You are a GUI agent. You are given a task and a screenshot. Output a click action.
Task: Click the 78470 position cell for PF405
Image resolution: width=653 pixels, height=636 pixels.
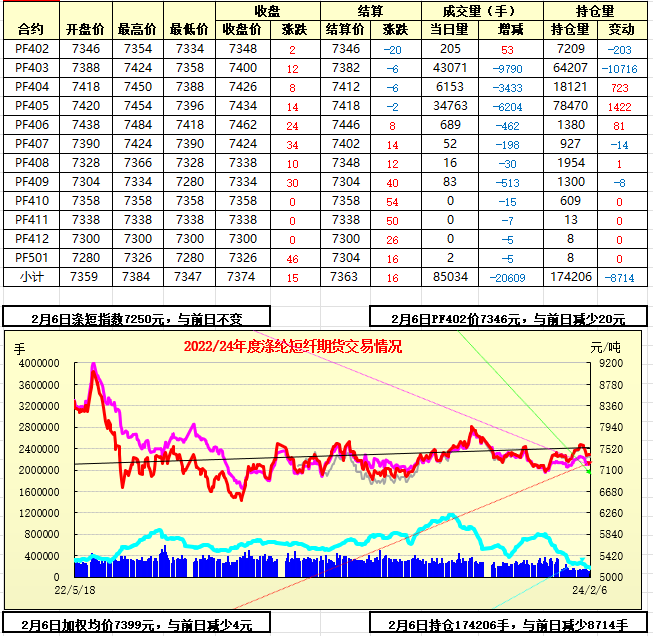pyautogui.click(x=569, y=105)
